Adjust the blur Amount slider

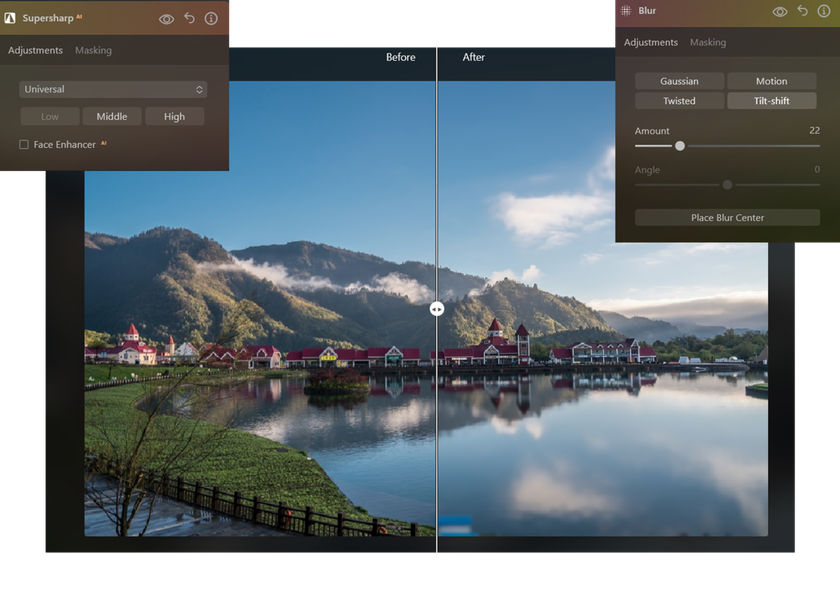679,146
